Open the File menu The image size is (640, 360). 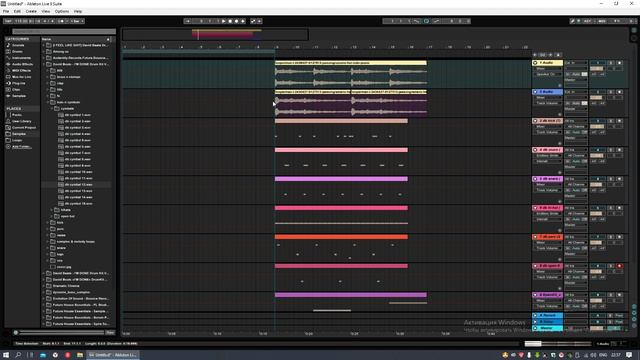(6, 11)
